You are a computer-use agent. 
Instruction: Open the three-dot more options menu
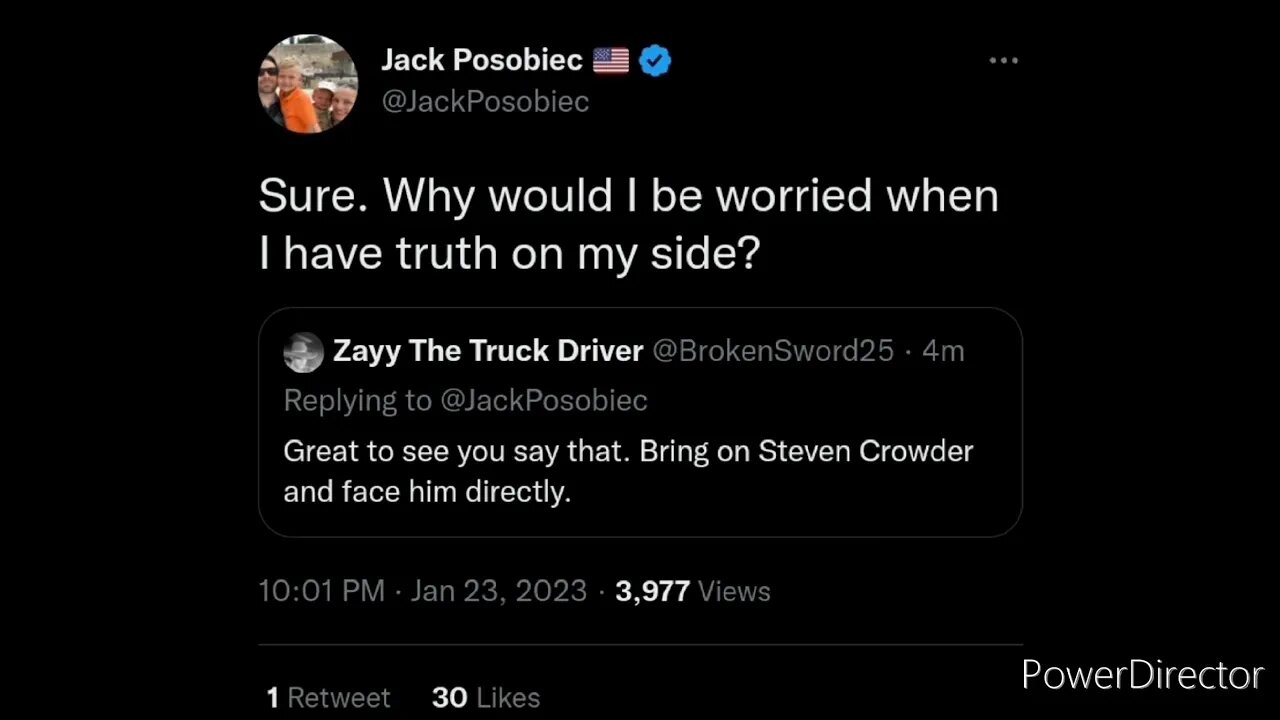click(x=1003, y=61)
